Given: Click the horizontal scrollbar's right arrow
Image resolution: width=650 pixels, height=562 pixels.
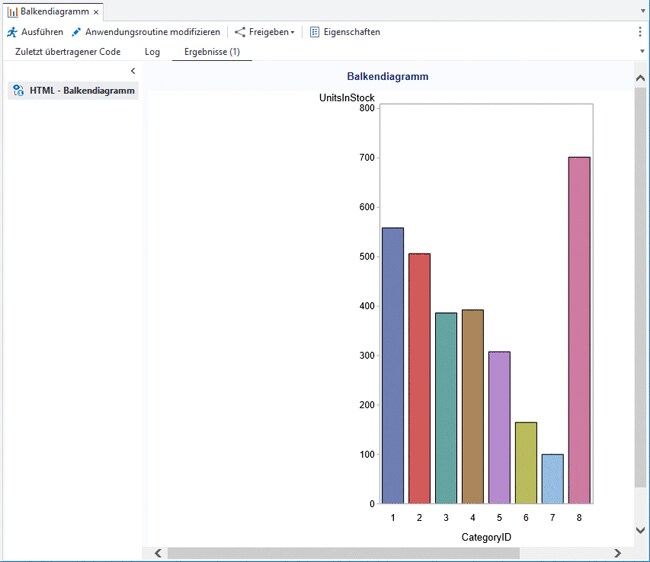Looking at the screenshot, I should click(x=618, y=553).
